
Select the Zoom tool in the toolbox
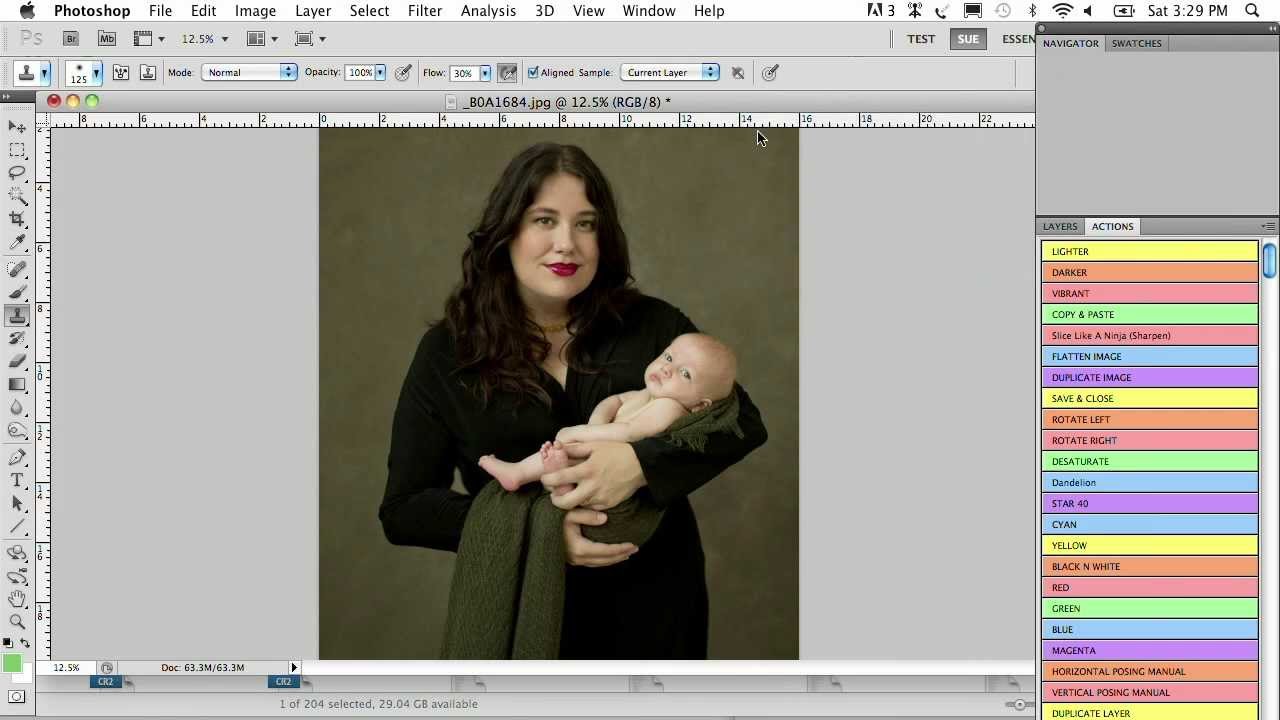pos(17,622)
